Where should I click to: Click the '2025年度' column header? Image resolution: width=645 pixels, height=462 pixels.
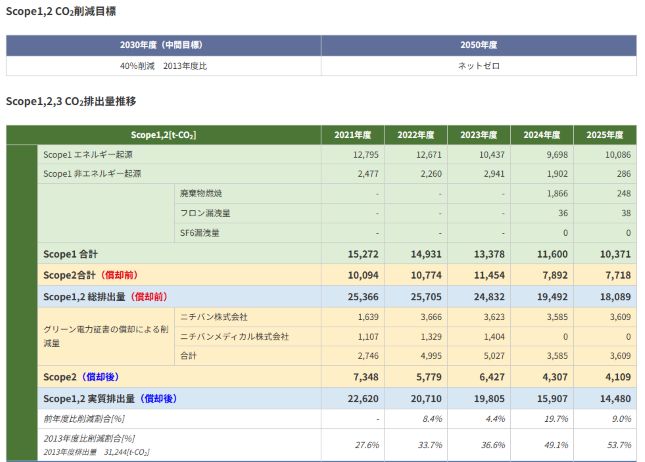click(x=605, y=135)
